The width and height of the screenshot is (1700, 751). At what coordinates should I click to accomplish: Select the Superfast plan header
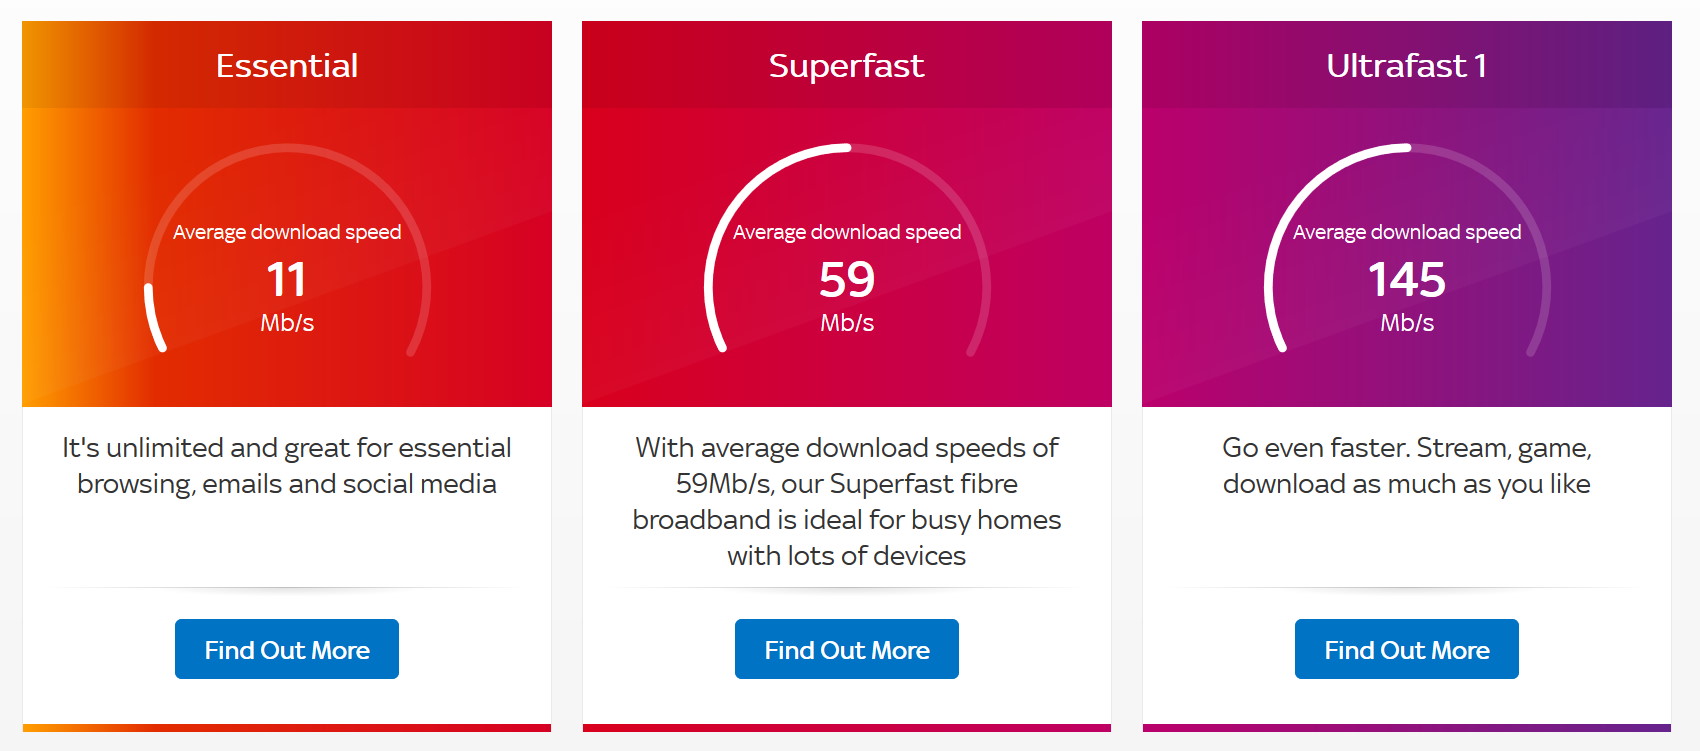(x=847, y=65)
